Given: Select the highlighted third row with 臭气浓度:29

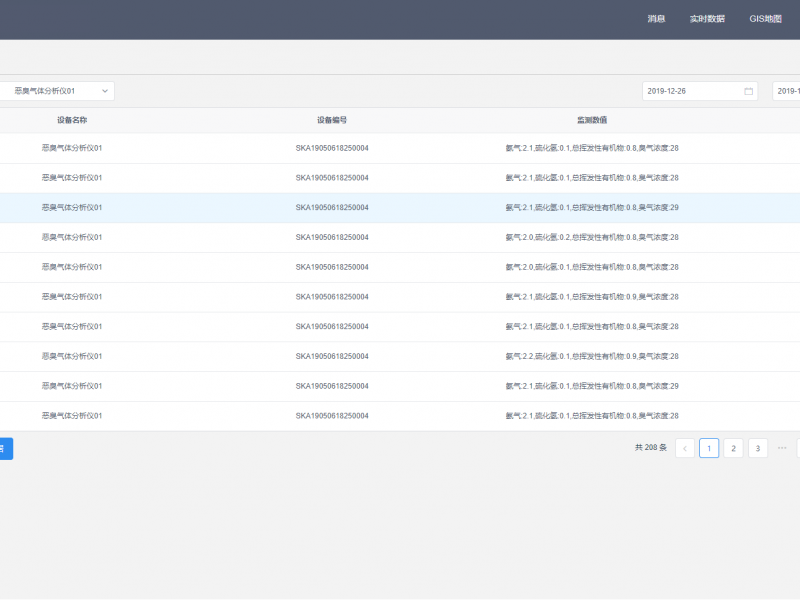Looking at the screenshot, I should [592, 208].
